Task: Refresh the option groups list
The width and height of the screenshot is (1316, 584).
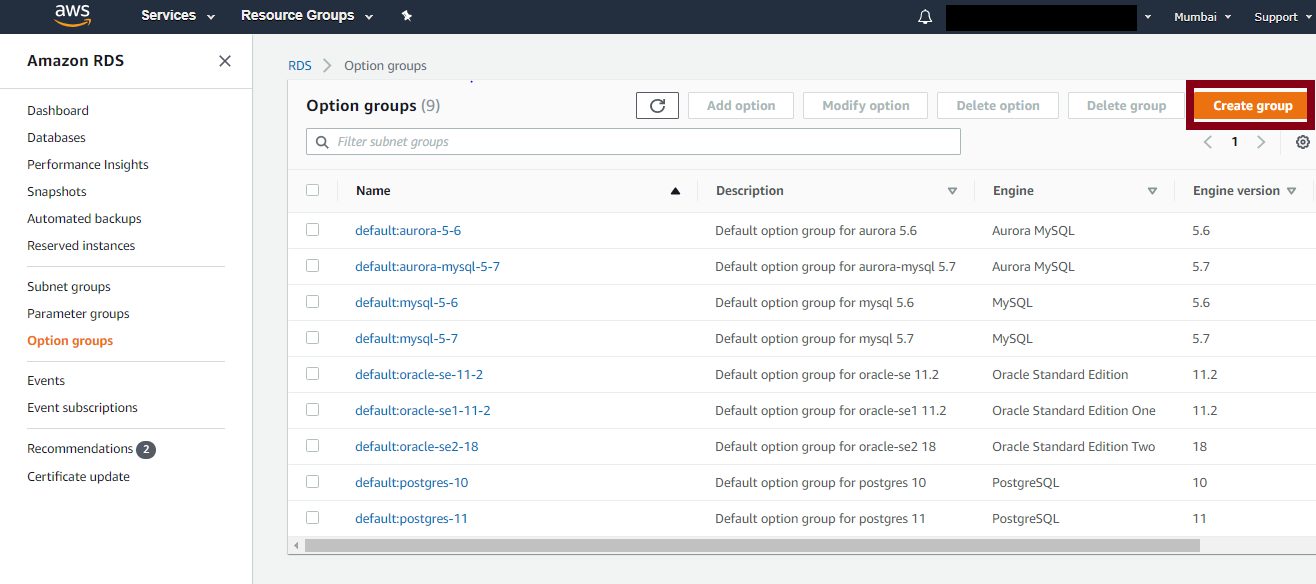Action: click(x=657, y=105)
